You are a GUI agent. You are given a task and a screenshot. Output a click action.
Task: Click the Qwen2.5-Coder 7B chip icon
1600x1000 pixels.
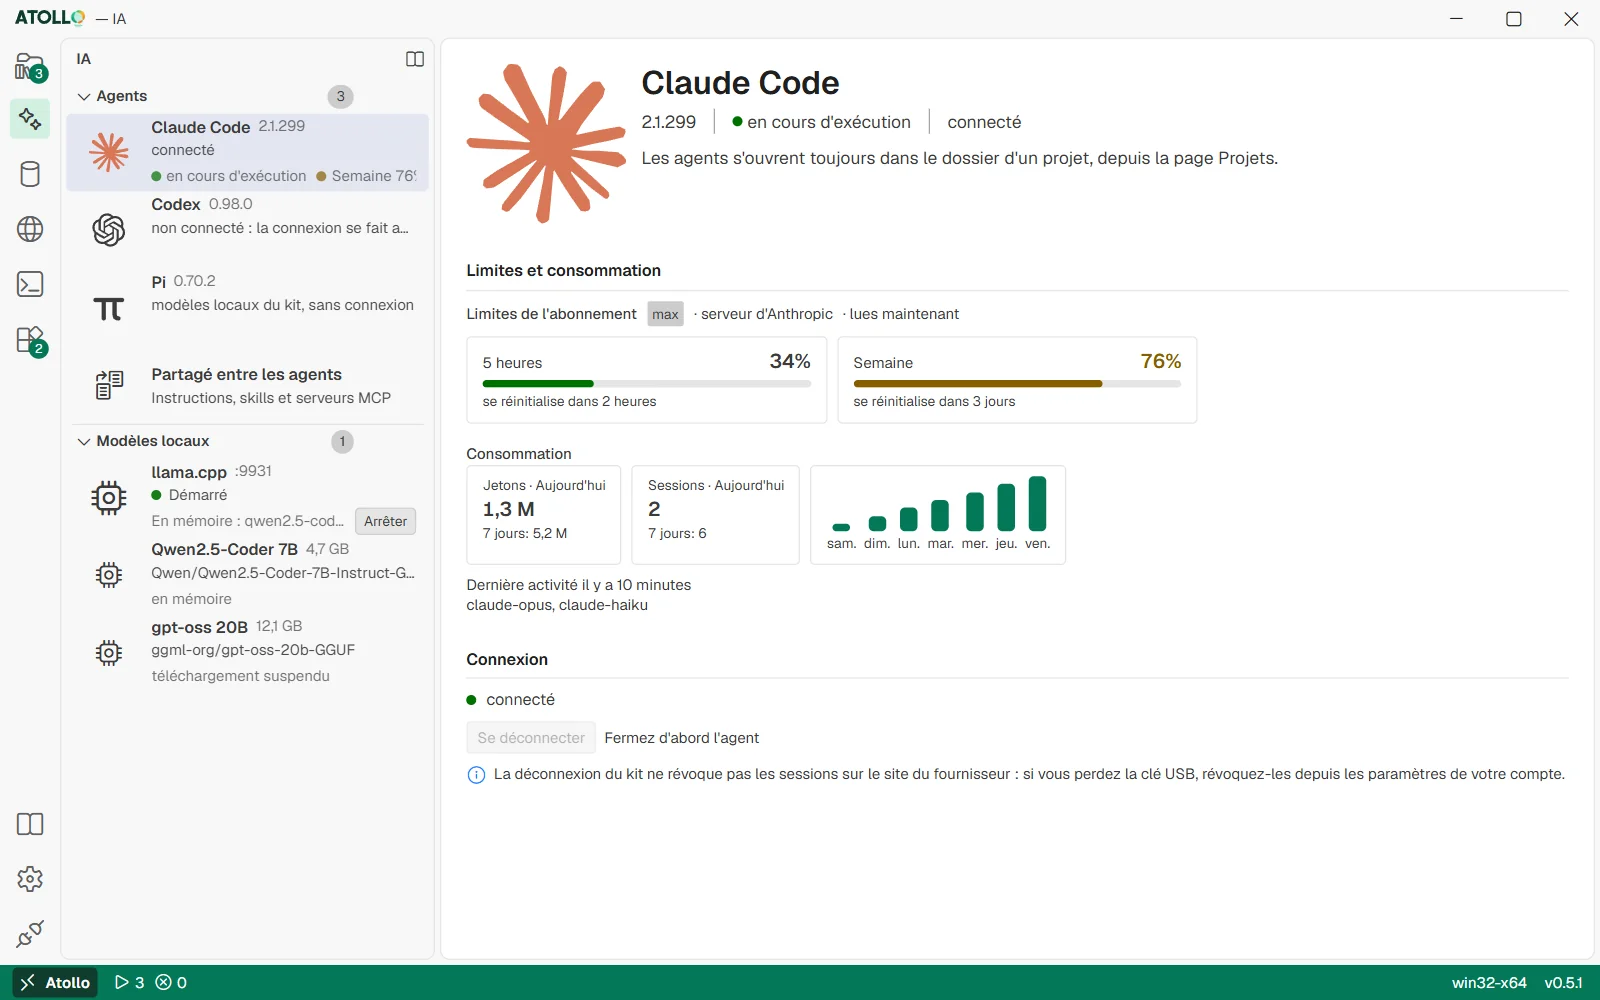(109, 575)
